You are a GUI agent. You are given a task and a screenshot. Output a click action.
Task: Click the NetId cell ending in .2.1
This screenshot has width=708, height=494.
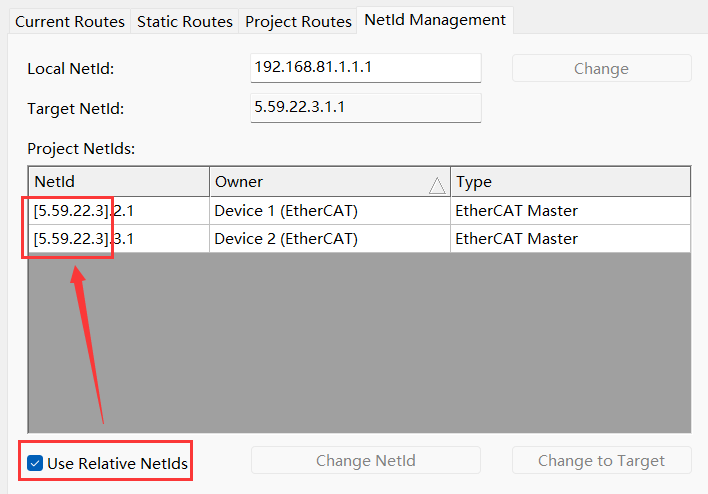pyautogui.click(x=119, y=210)
